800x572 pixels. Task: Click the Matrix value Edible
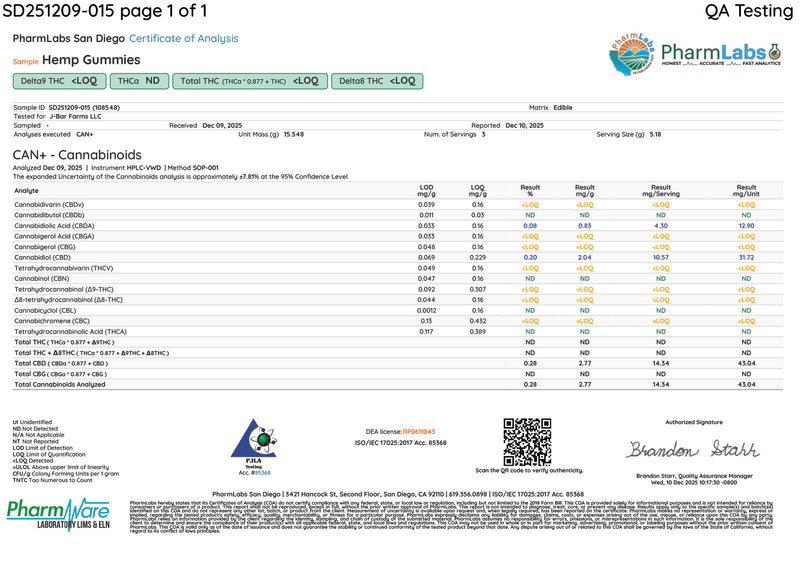[x=563, y=108]
